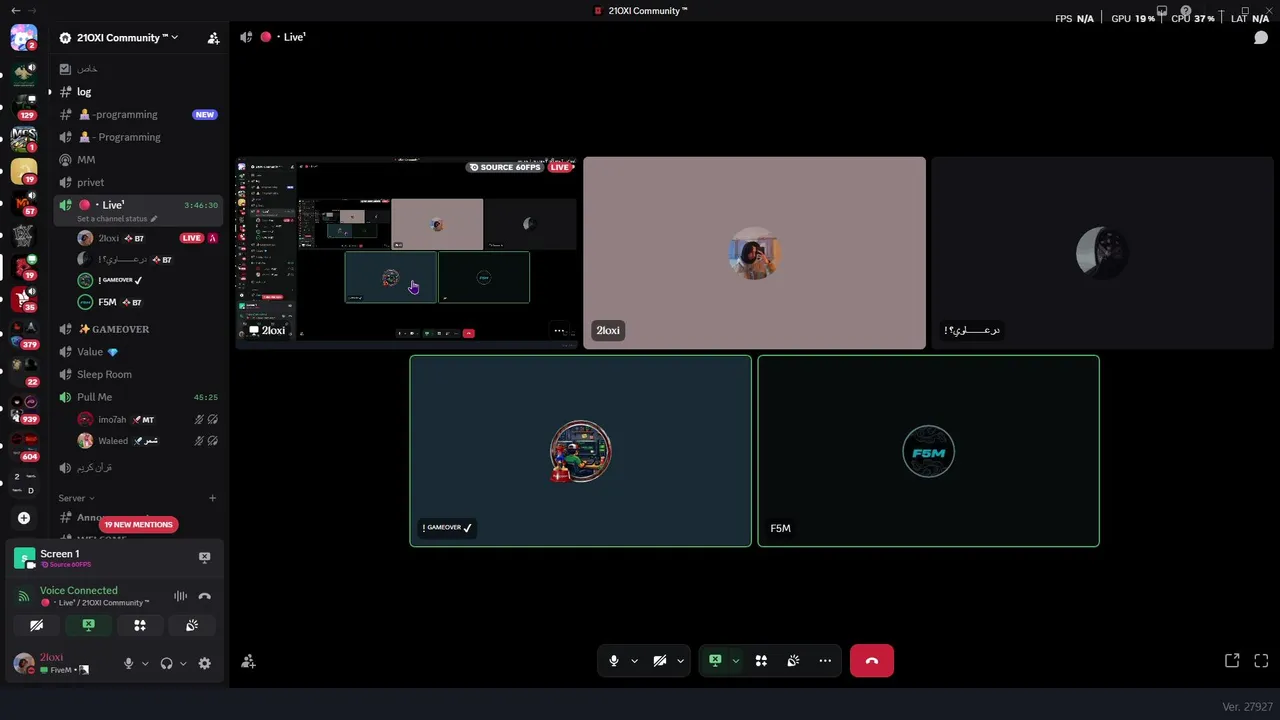Screen dimensions: 1280x720
Task: Mute microphone in the bottom call control bar
Action: pos(614,661)
